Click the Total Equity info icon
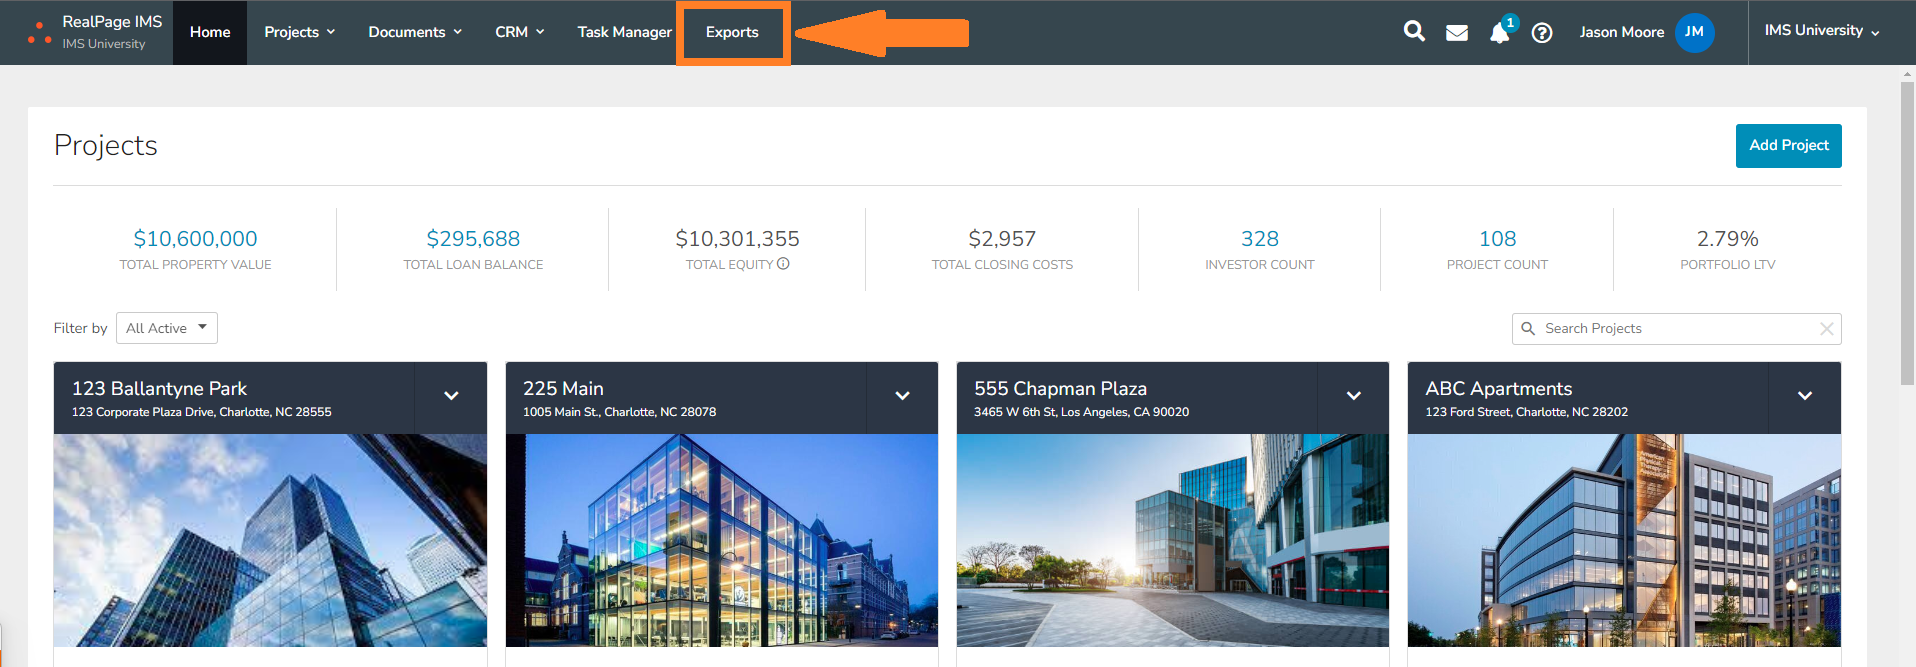The image size is (1916, 667). (783, 264)
